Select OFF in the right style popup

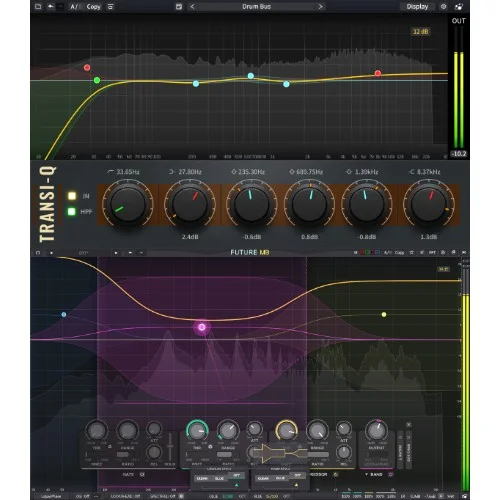point(298,475)
